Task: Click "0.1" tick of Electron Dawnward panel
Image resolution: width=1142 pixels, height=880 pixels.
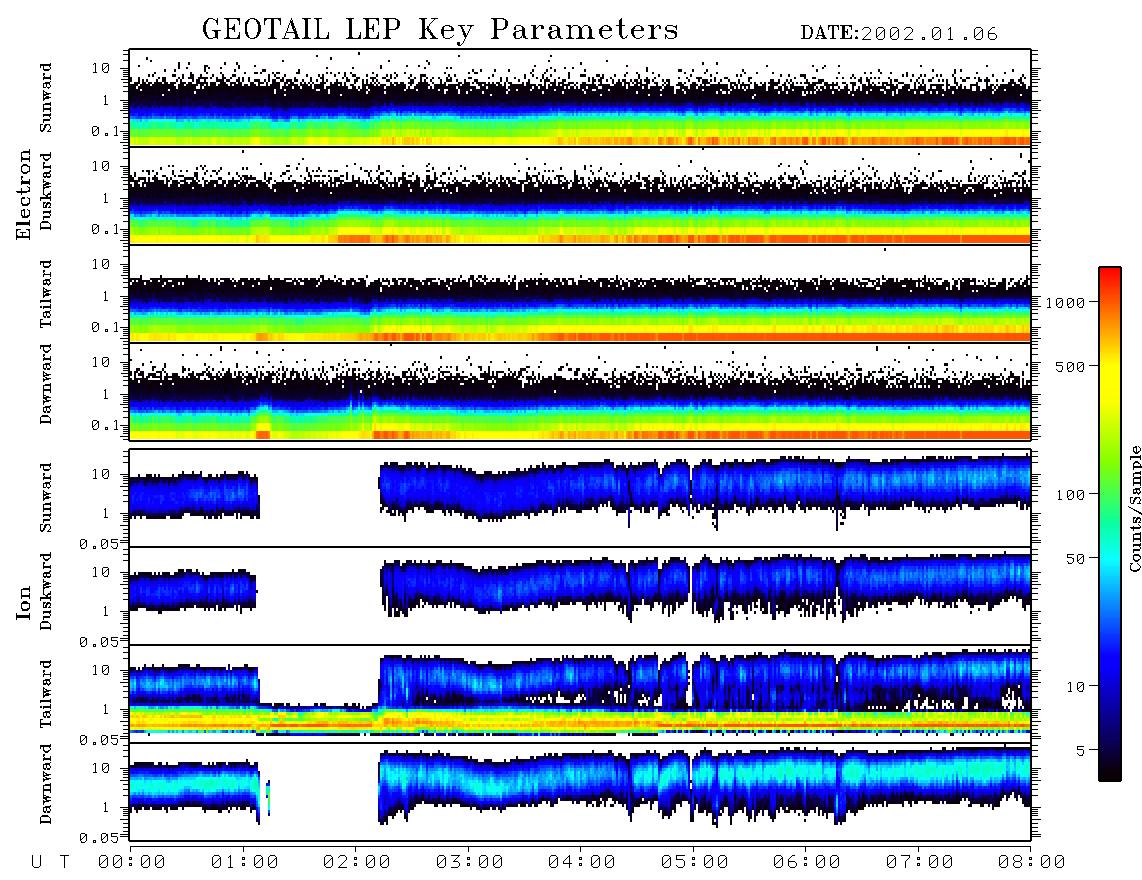Action: pos(104,425)
